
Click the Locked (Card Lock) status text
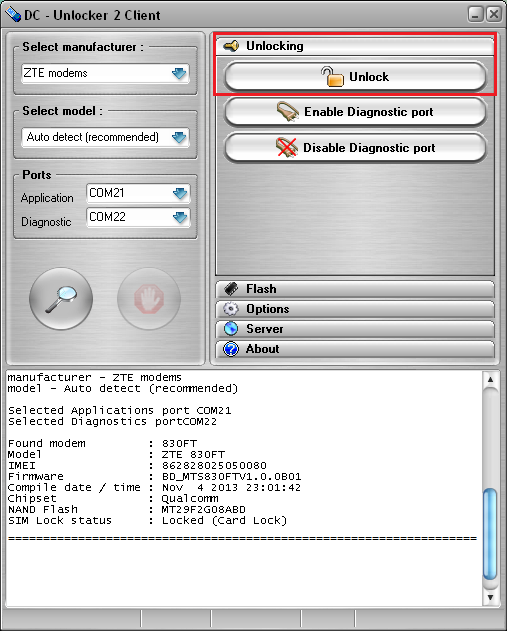(x=225, y=520)
